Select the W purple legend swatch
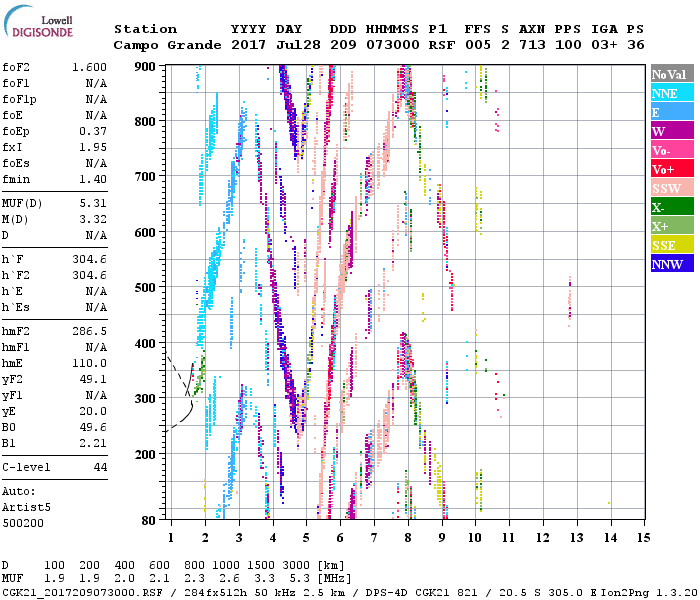 point(672,131)
